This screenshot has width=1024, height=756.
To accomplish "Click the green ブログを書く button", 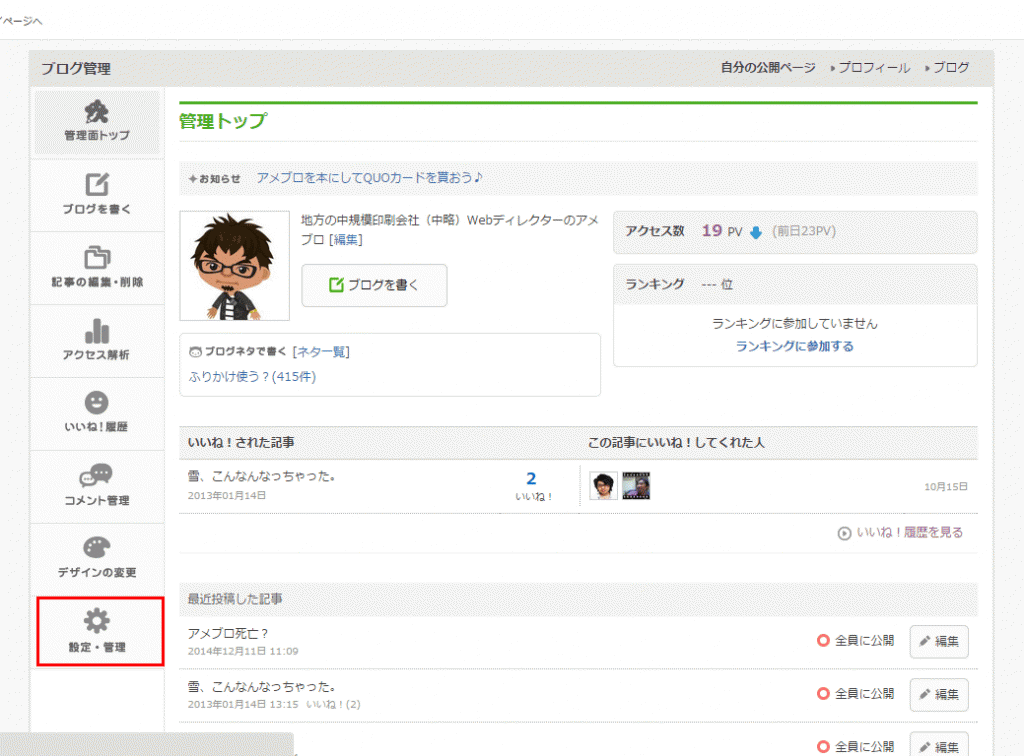I will [x=374, y=285].
